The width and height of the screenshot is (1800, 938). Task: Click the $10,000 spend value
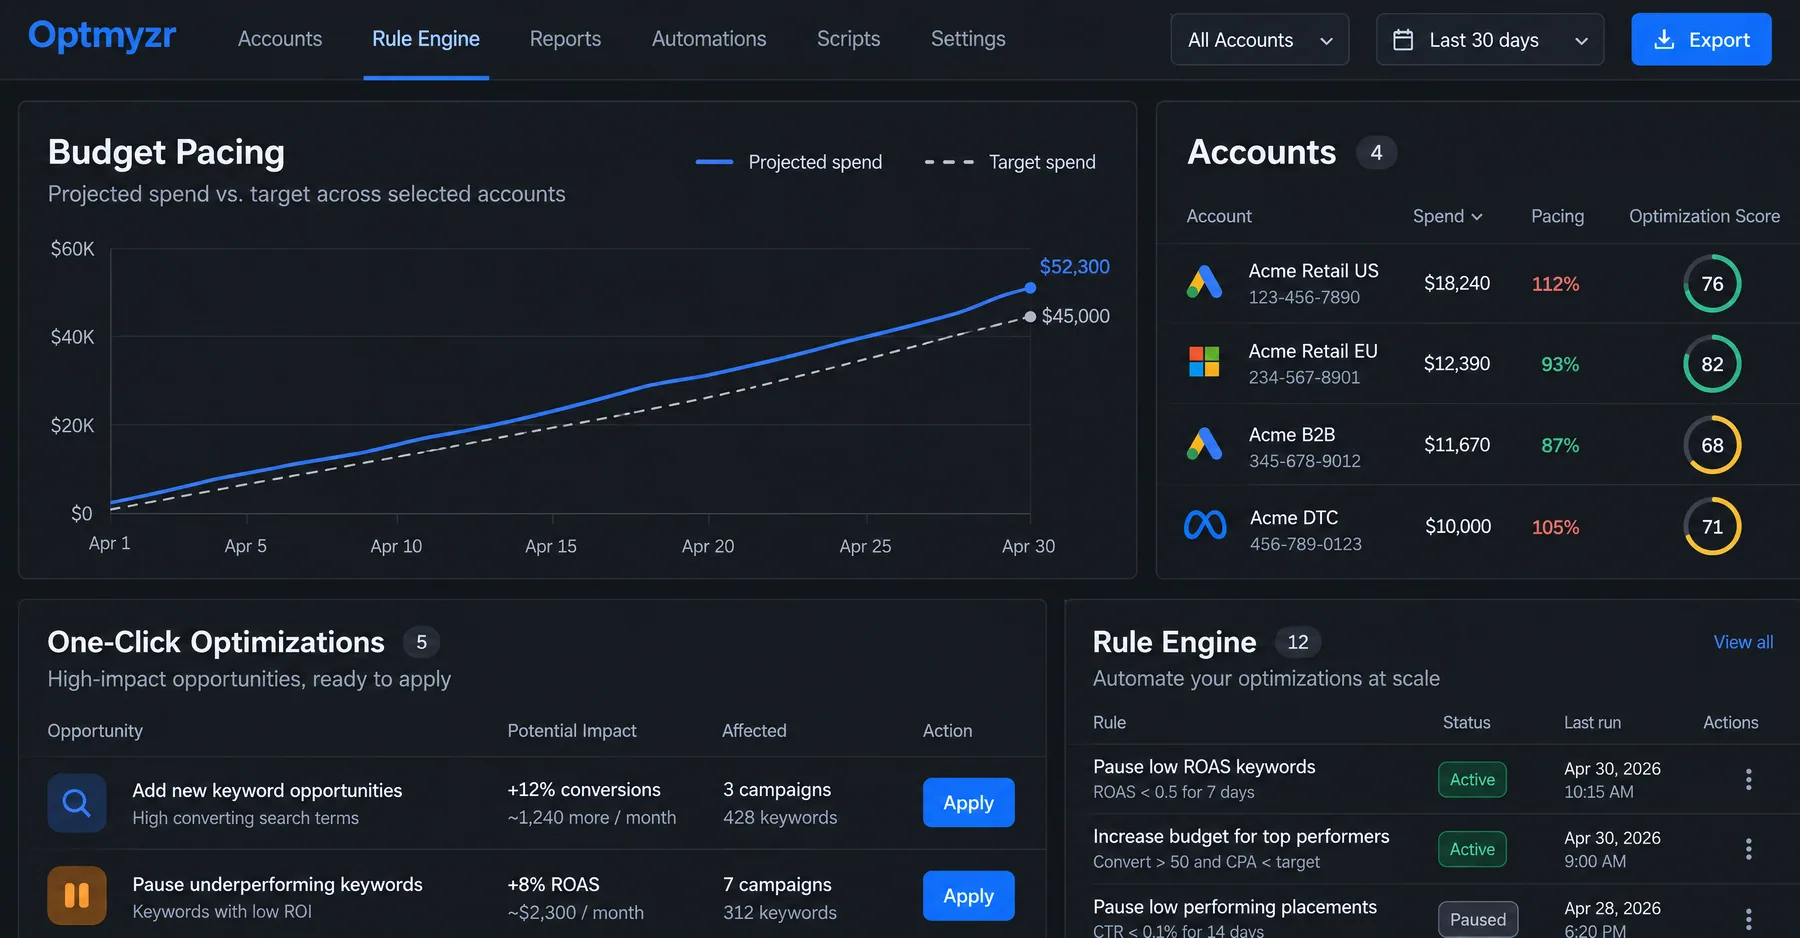(1458, 526)
